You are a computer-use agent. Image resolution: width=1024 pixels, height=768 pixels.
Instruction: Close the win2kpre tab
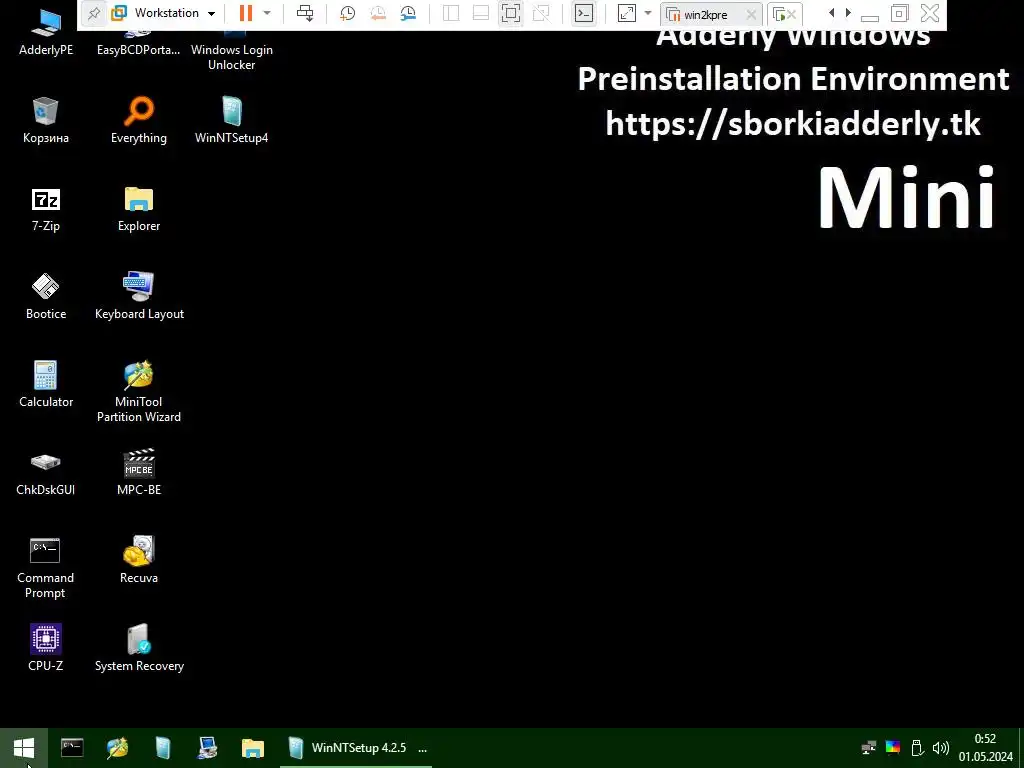[x=752, y=14]
